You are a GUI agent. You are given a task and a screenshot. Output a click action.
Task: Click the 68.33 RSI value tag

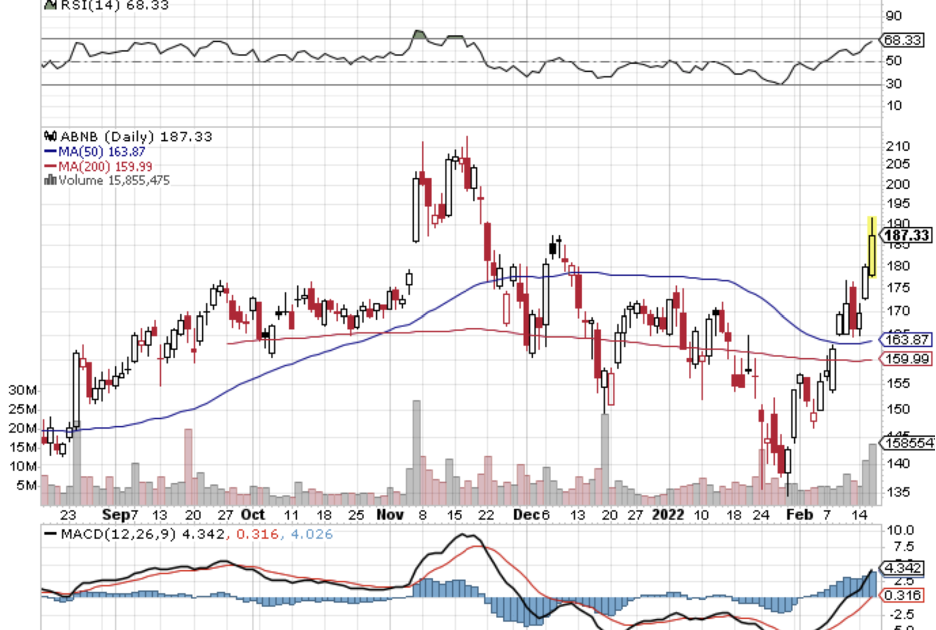pyautogui.click(x=905, y=40)
